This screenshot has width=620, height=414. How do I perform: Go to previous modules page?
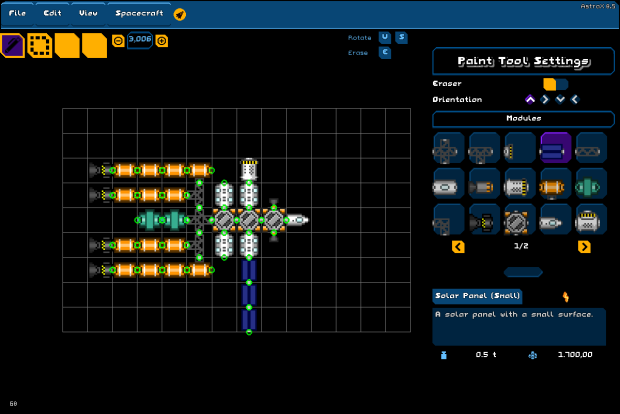[x=458, y=247]
